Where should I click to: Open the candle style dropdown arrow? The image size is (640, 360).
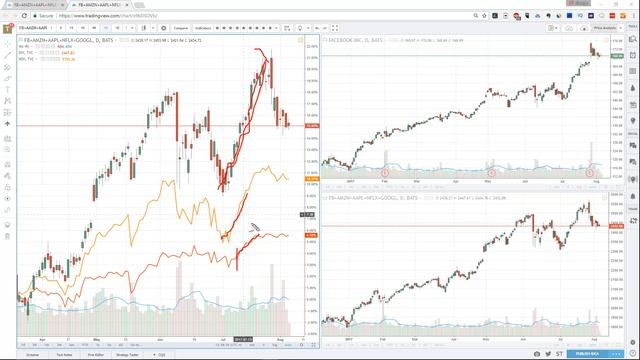153,28
